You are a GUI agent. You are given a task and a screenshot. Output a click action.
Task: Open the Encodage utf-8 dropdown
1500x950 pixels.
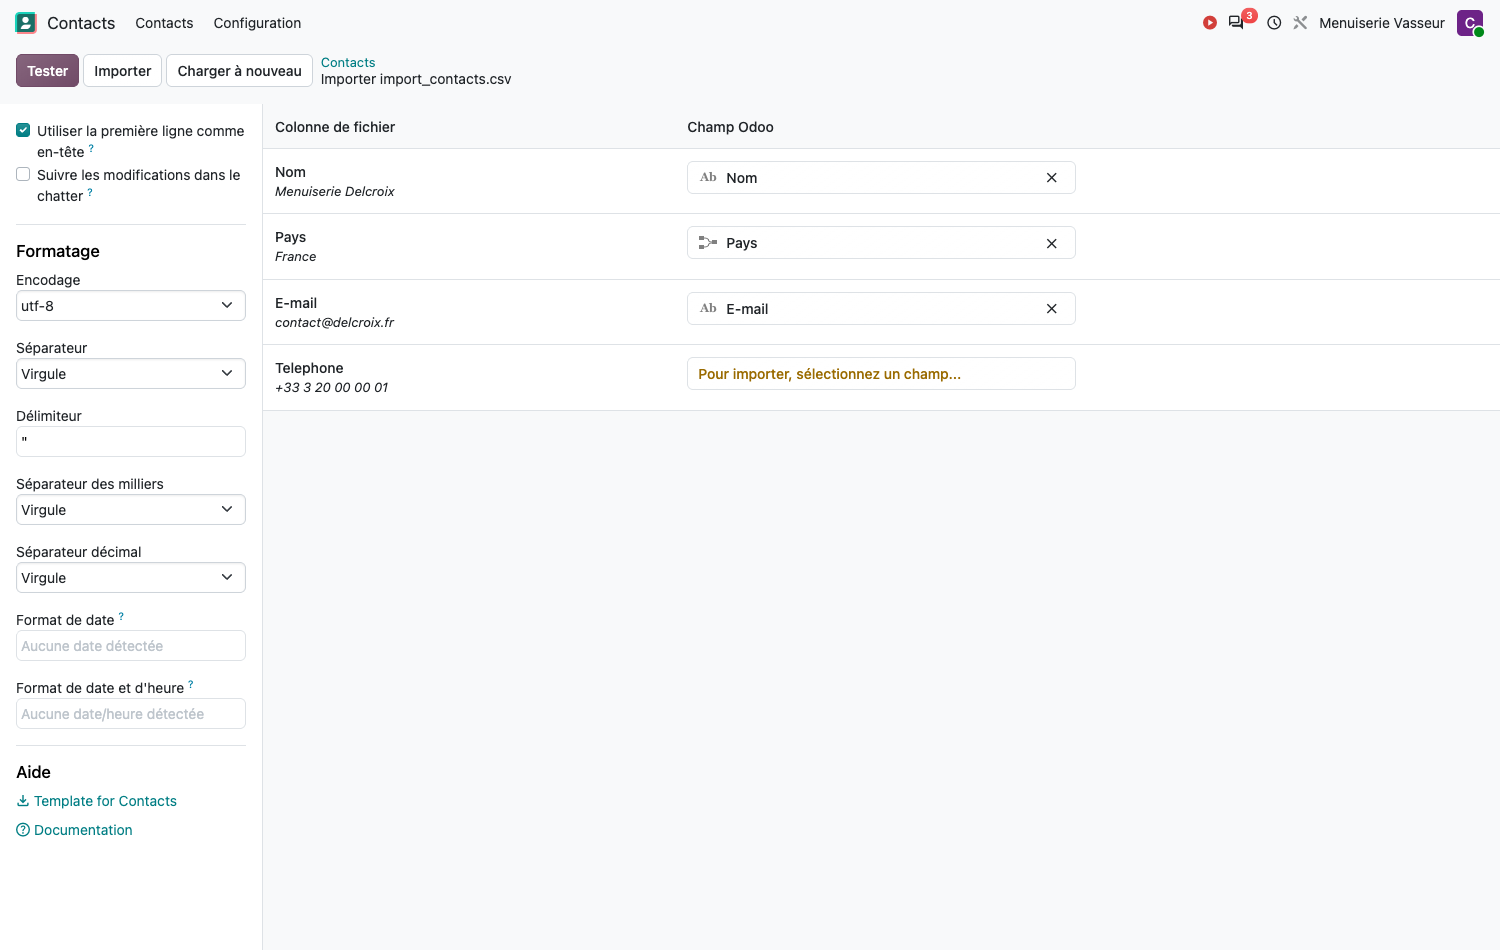(131, 306)
